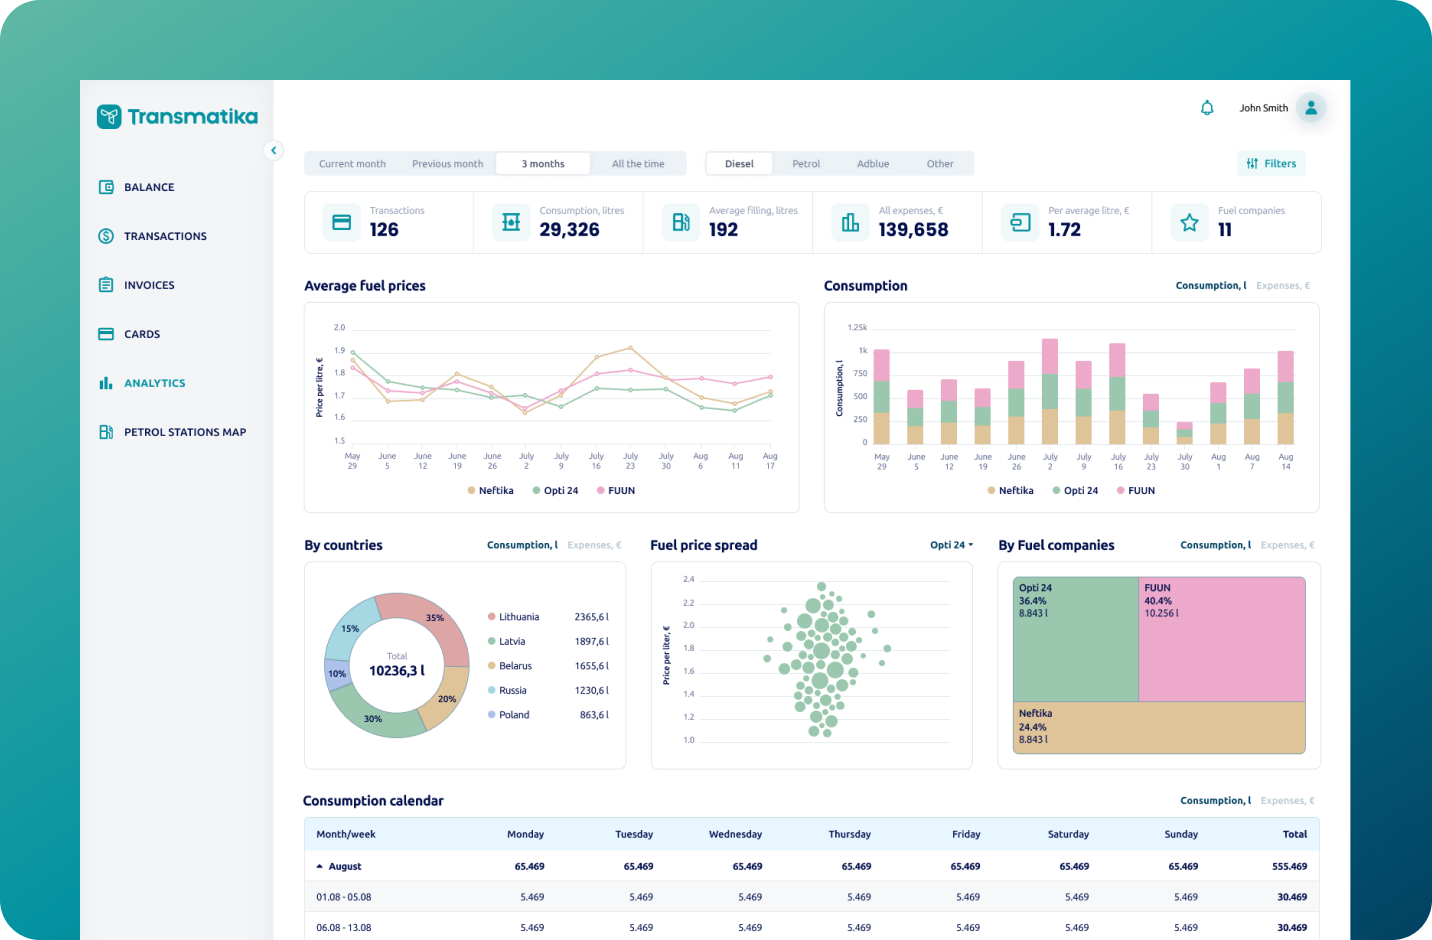Collapse the sidebar with the chevron button
Viewport: 1432px width, 940px height.
(x=273, y=150)
